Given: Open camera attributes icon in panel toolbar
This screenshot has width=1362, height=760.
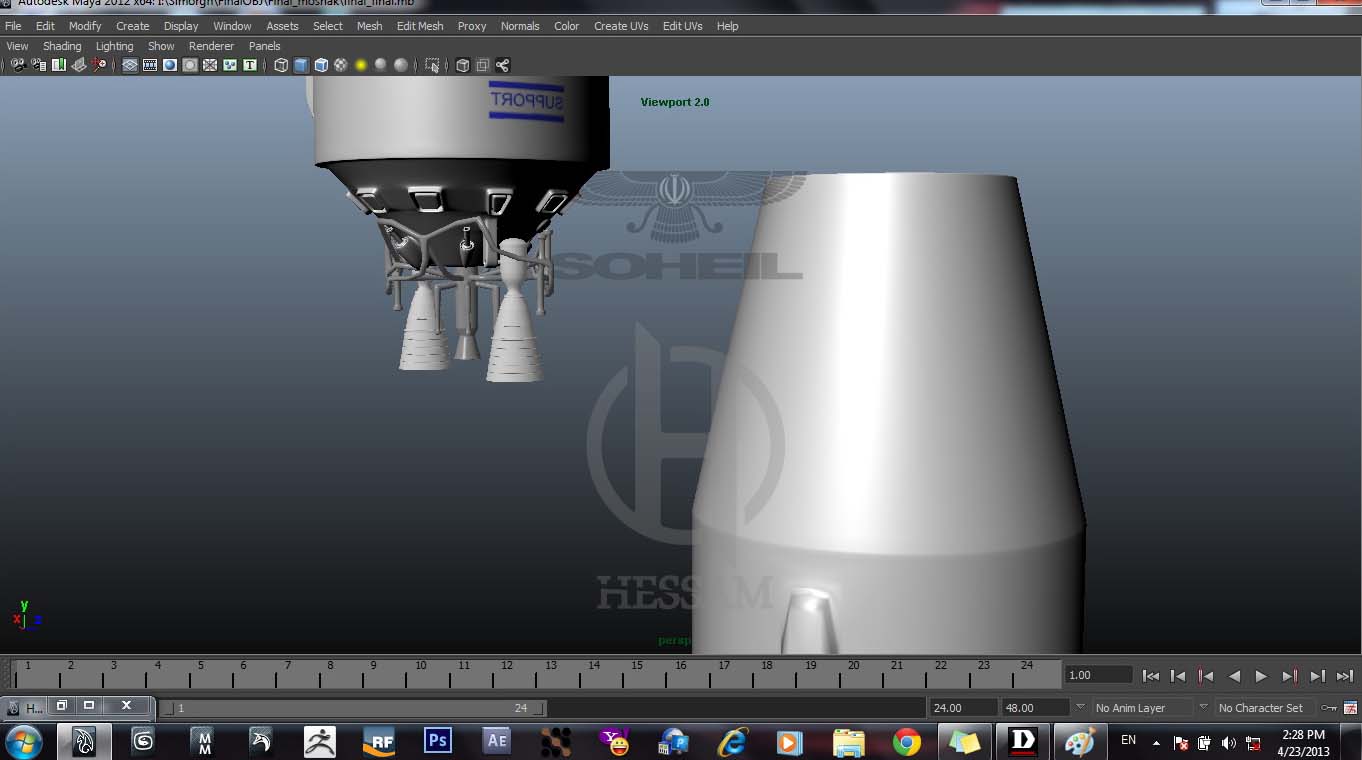Looking at the screenshot, I should pyautogui.click(x=38, y=65).
